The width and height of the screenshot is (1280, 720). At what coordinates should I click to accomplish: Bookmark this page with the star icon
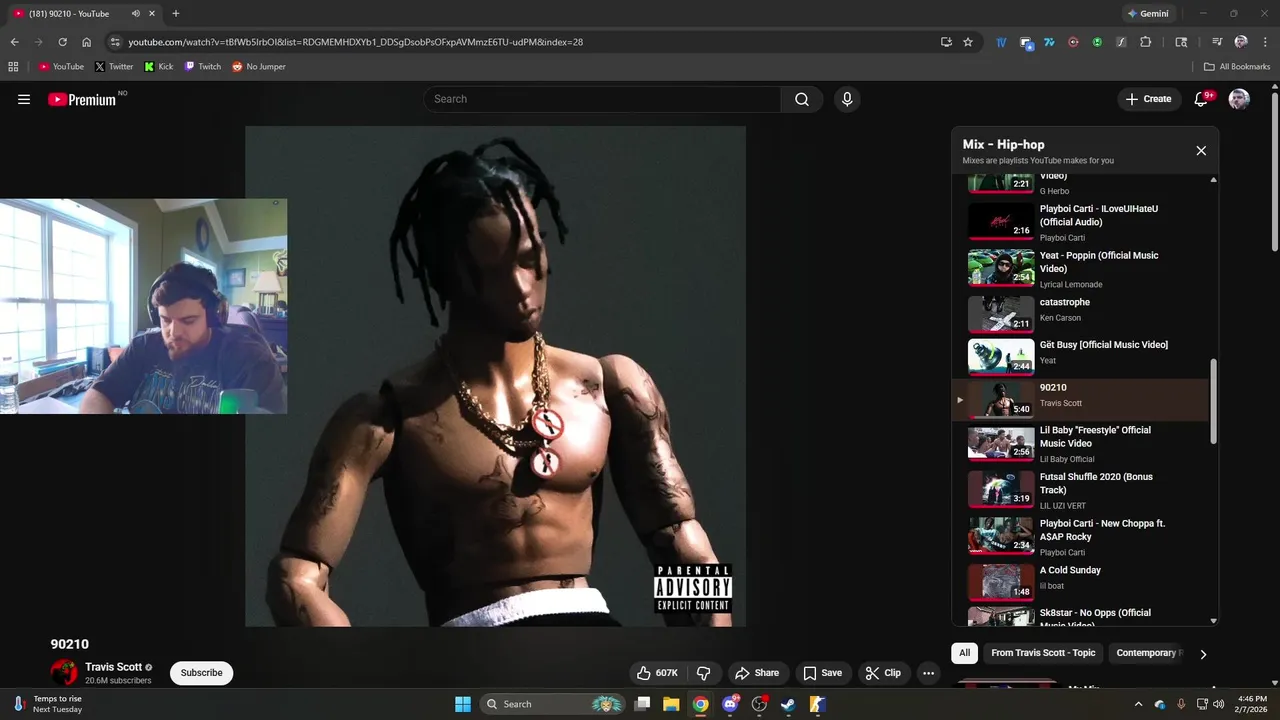(968, 42)
